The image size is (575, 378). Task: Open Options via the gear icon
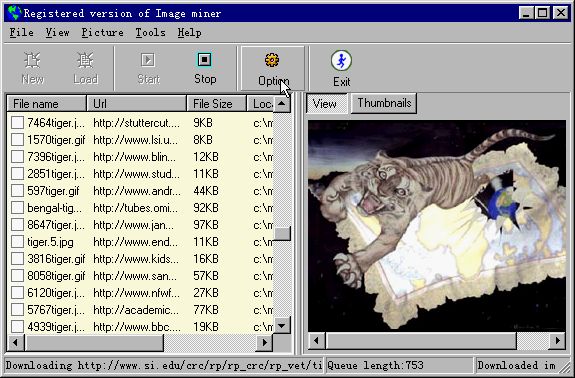tap(272, 60)
